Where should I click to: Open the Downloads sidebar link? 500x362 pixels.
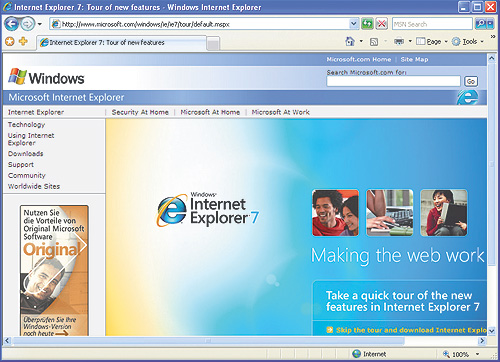(25, 154)
